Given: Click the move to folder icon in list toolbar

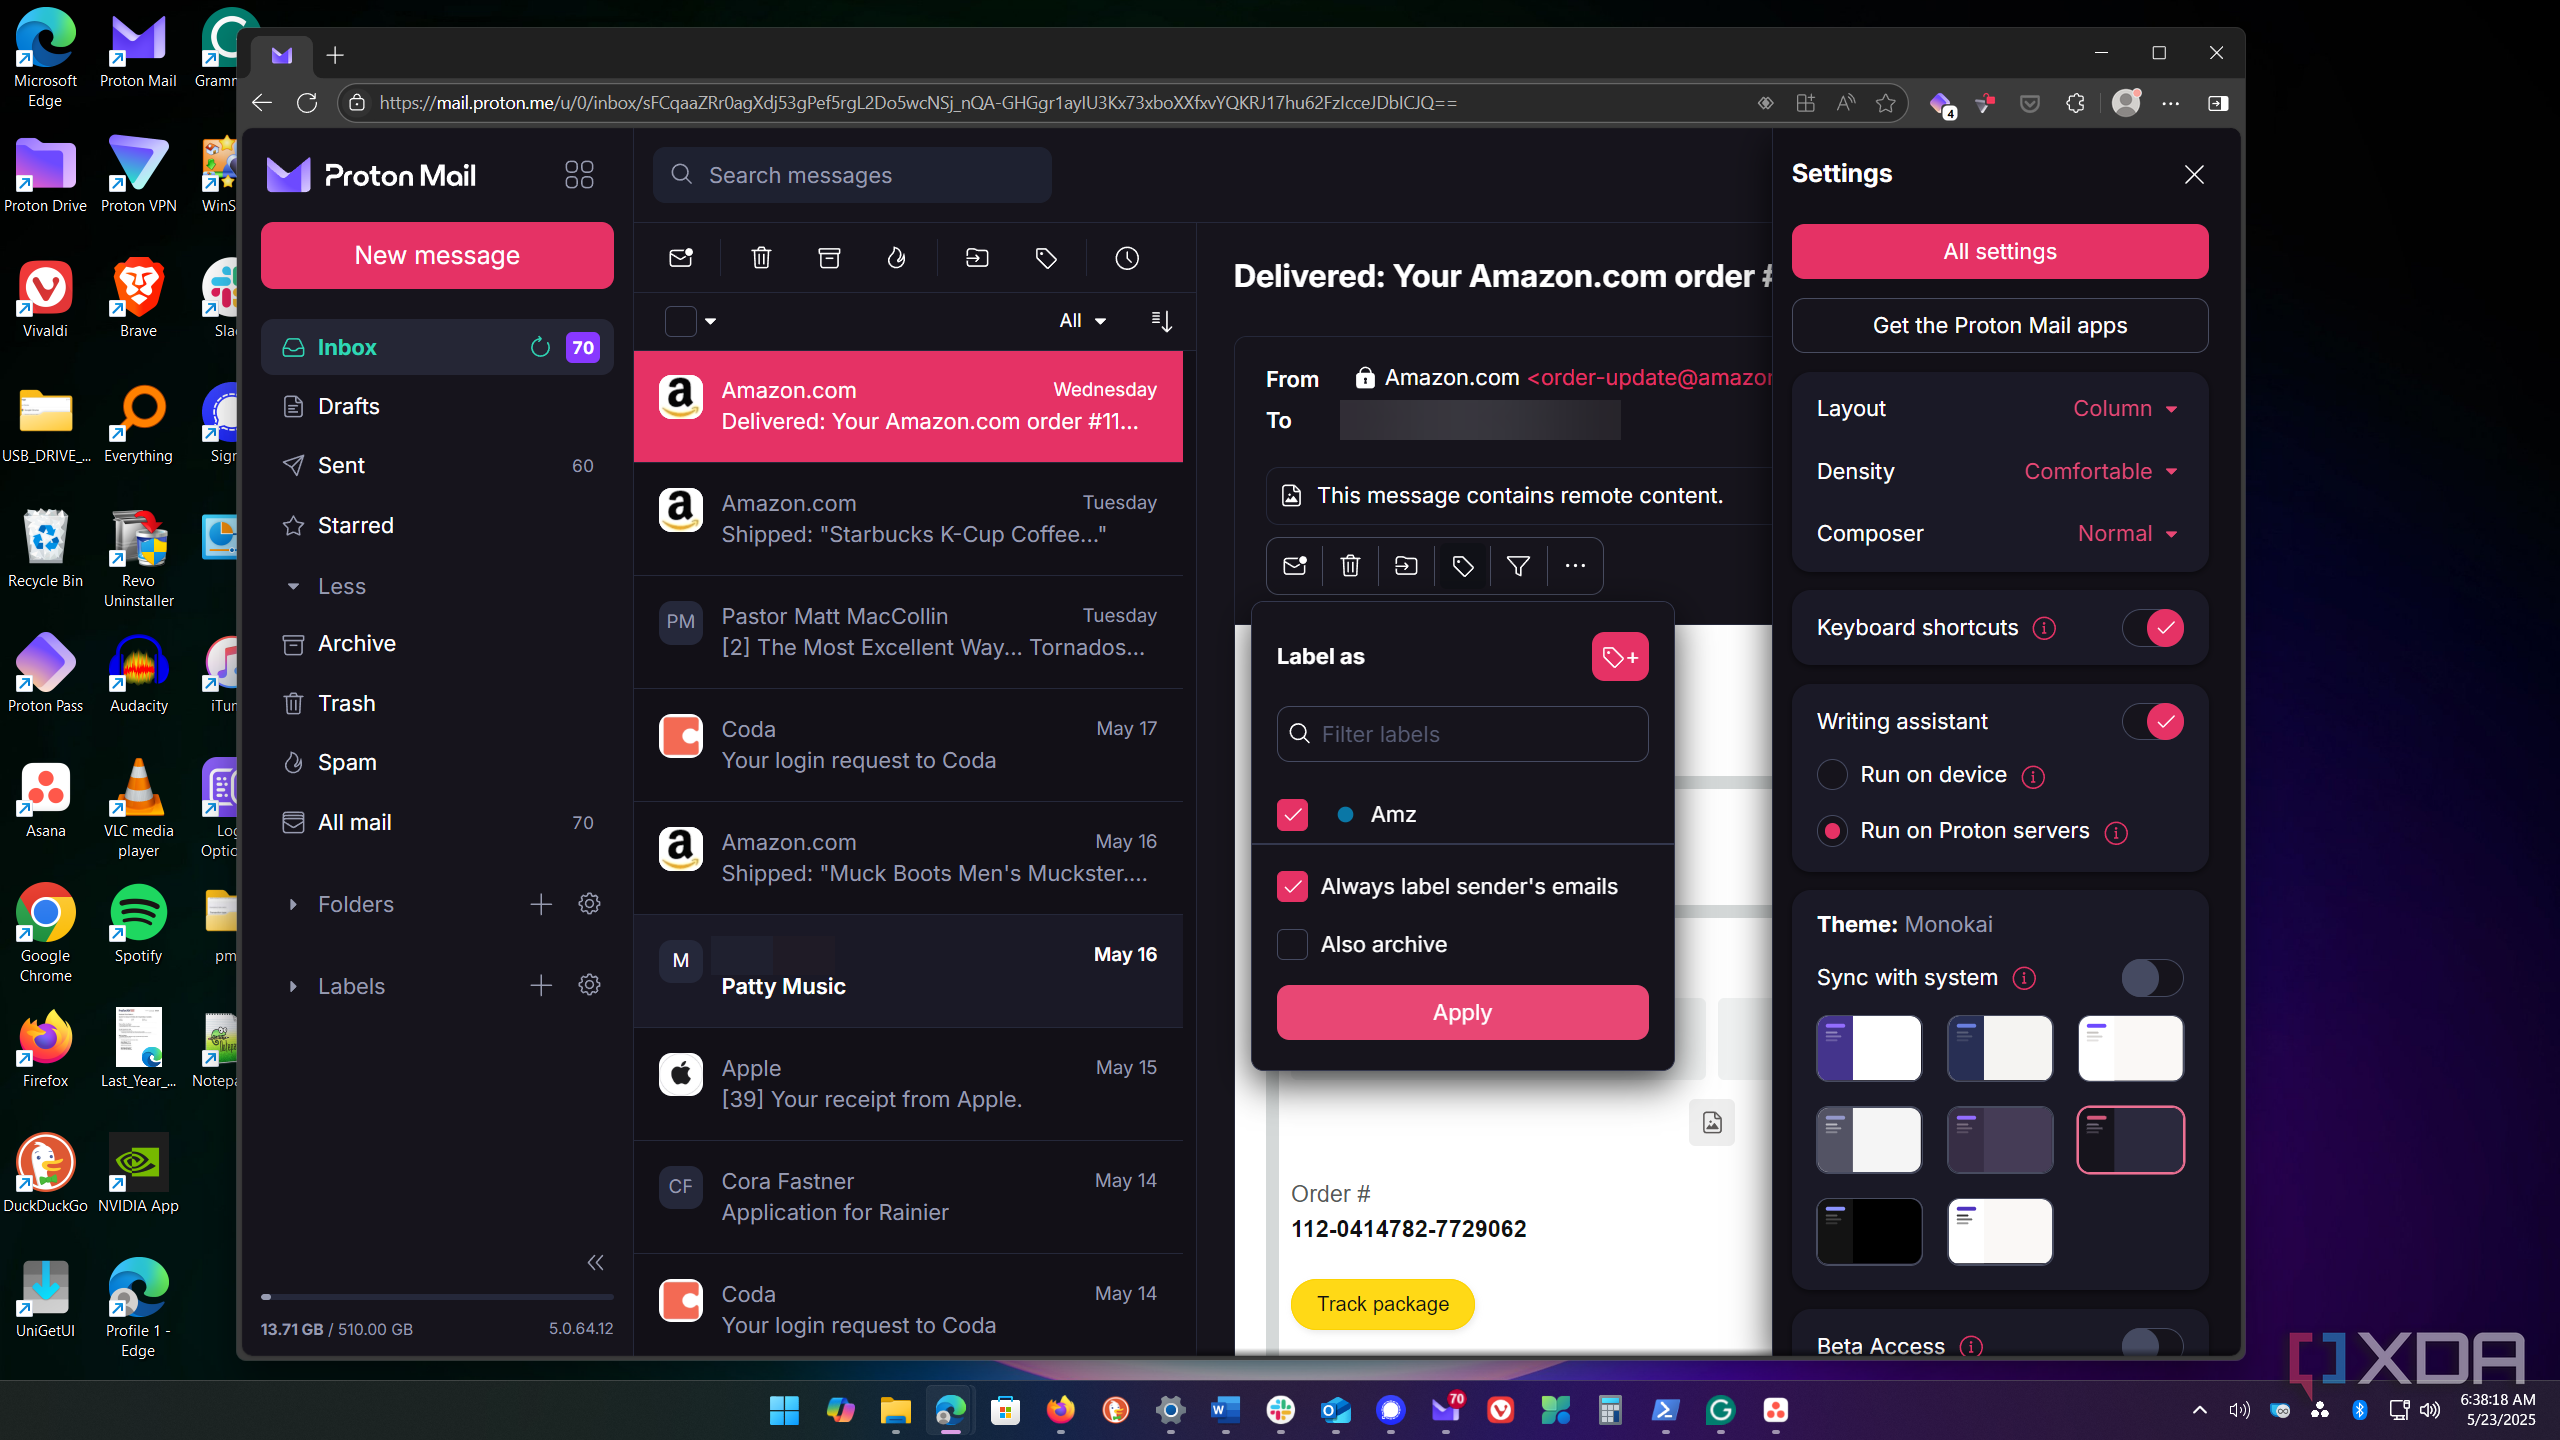Looking at the screenshot, I should [977, 258].
